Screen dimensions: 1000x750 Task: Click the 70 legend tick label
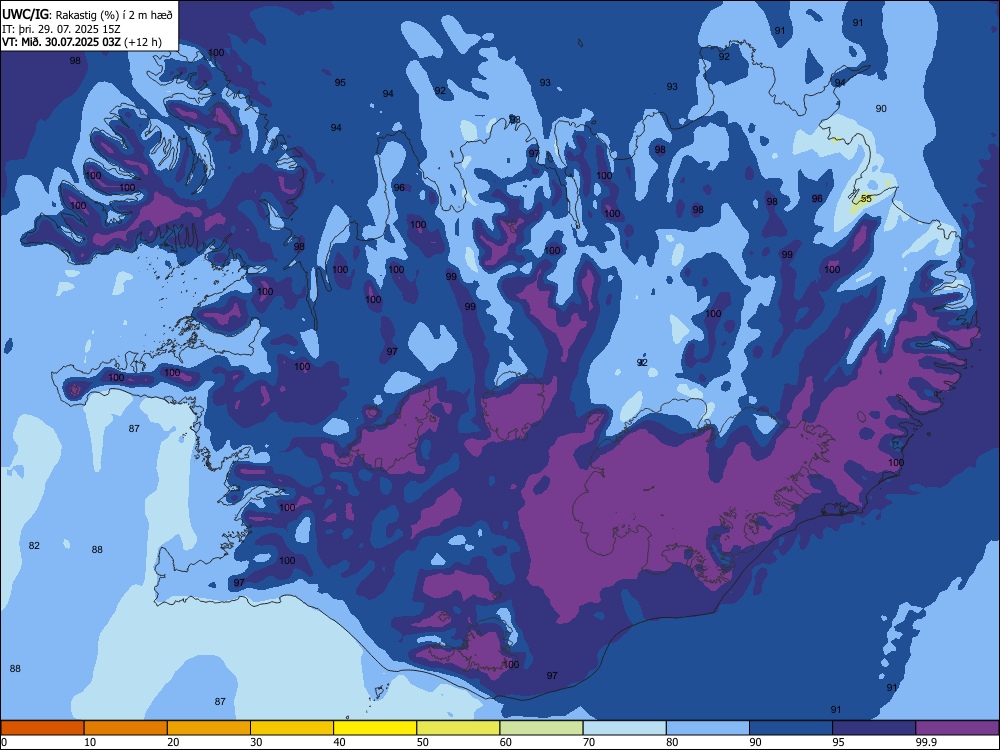[x=589, y=742]
